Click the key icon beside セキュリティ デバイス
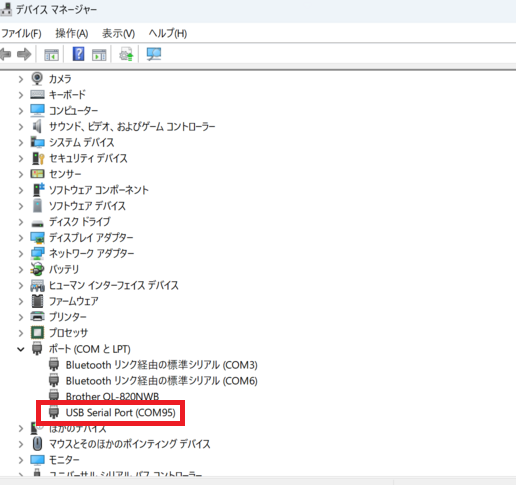516x485 pixels. [38, 158]
